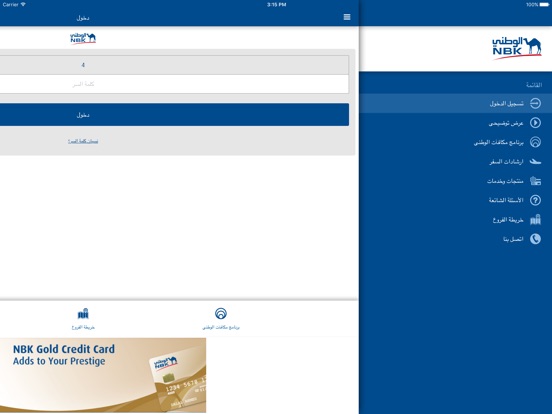The image size is (552, 414).
Task: Open the hamburger menu icon
Action: 347,17
